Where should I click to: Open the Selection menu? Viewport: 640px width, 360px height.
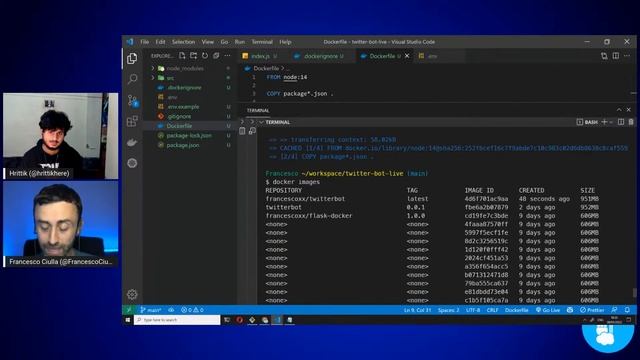tap(183, 42)
